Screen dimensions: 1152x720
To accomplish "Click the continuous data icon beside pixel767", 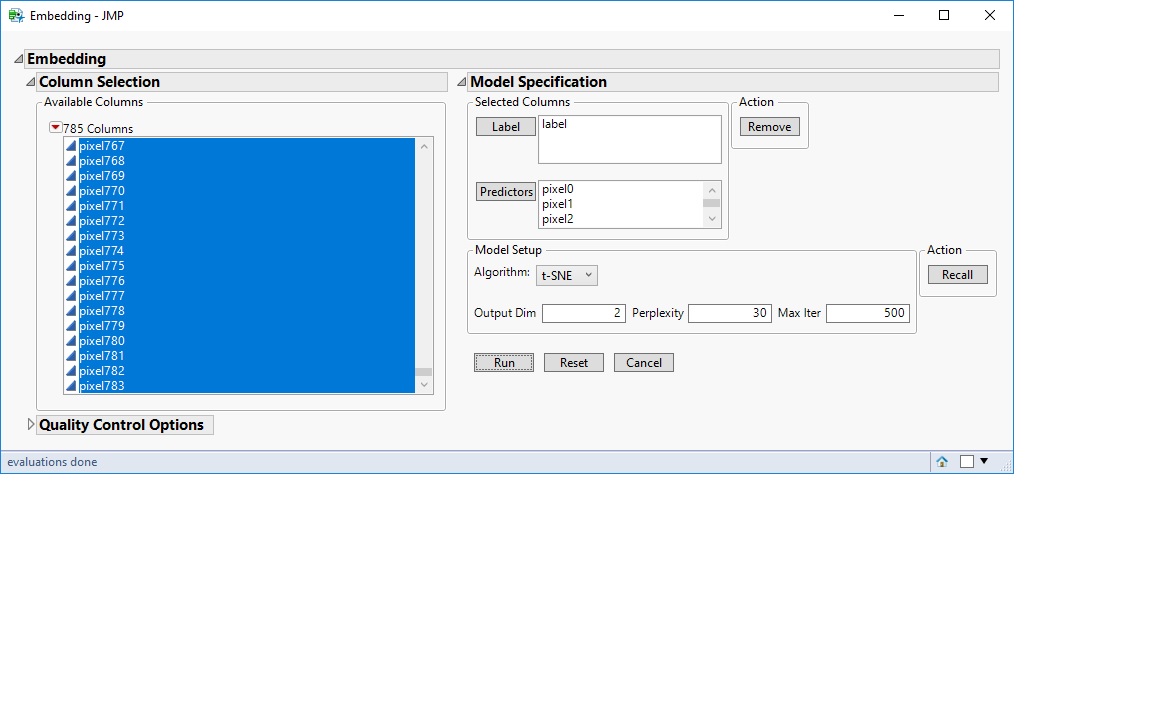I will pyautogui.click(x=71, y=145).
